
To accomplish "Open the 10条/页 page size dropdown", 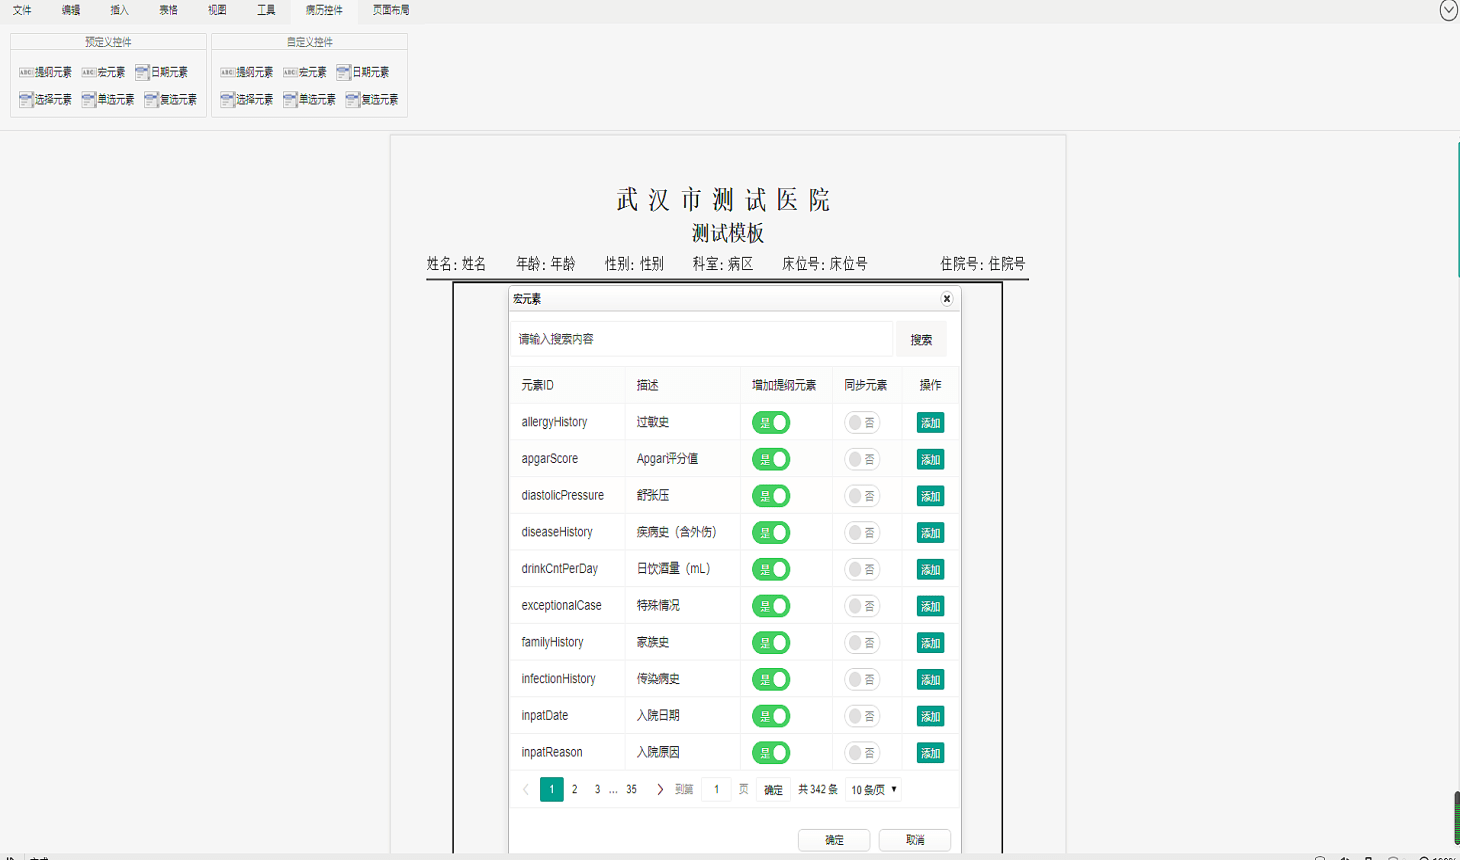I will click(x=872, y=789).
